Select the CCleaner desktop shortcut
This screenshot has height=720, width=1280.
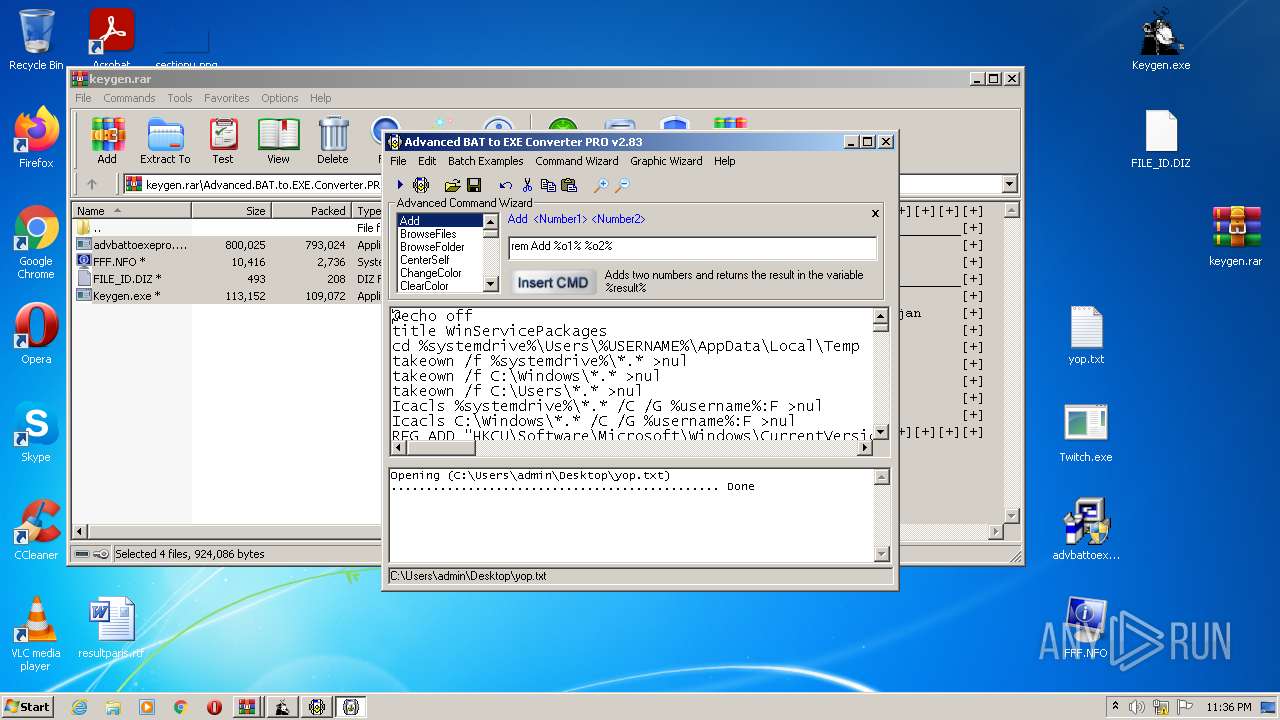coord(36,530)
